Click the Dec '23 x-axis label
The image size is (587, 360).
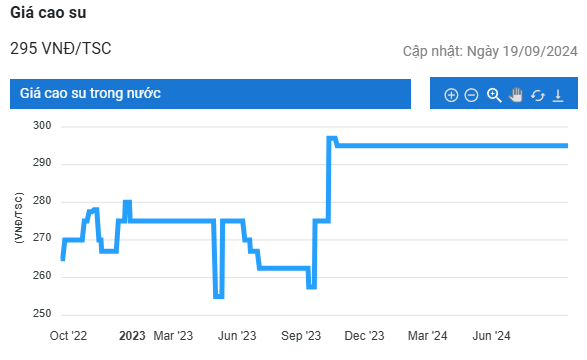[x=364, y=336]
